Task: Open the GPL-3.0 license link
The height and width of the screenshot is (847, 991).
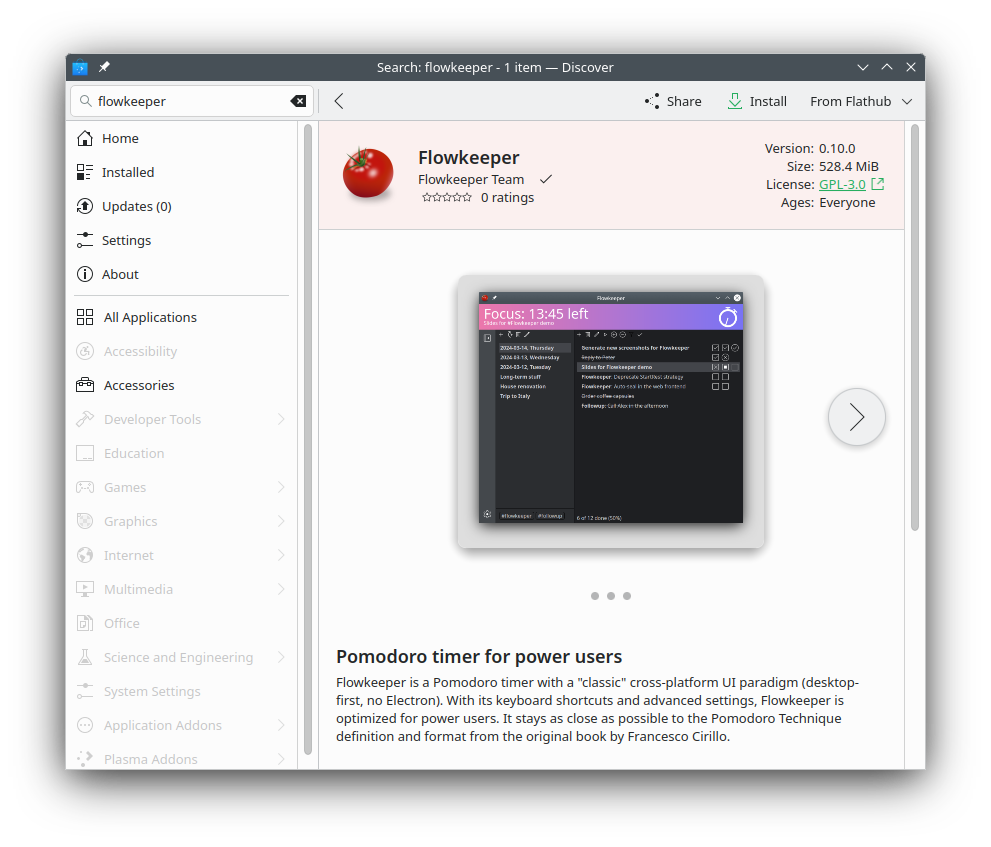Action: (x=842, y=185)
